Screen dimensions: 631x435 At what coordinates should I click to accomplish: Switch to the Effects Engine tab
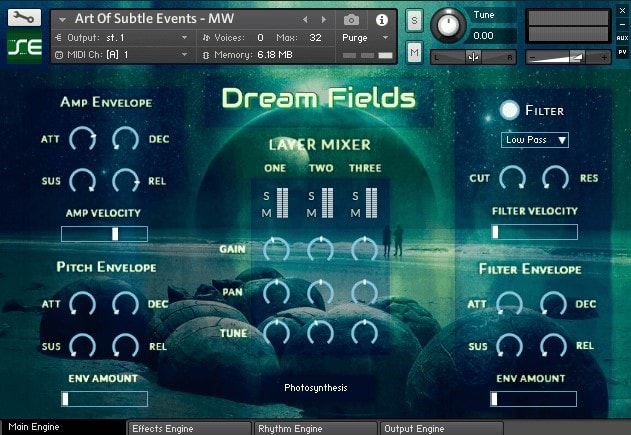click(x=188, y=428)
